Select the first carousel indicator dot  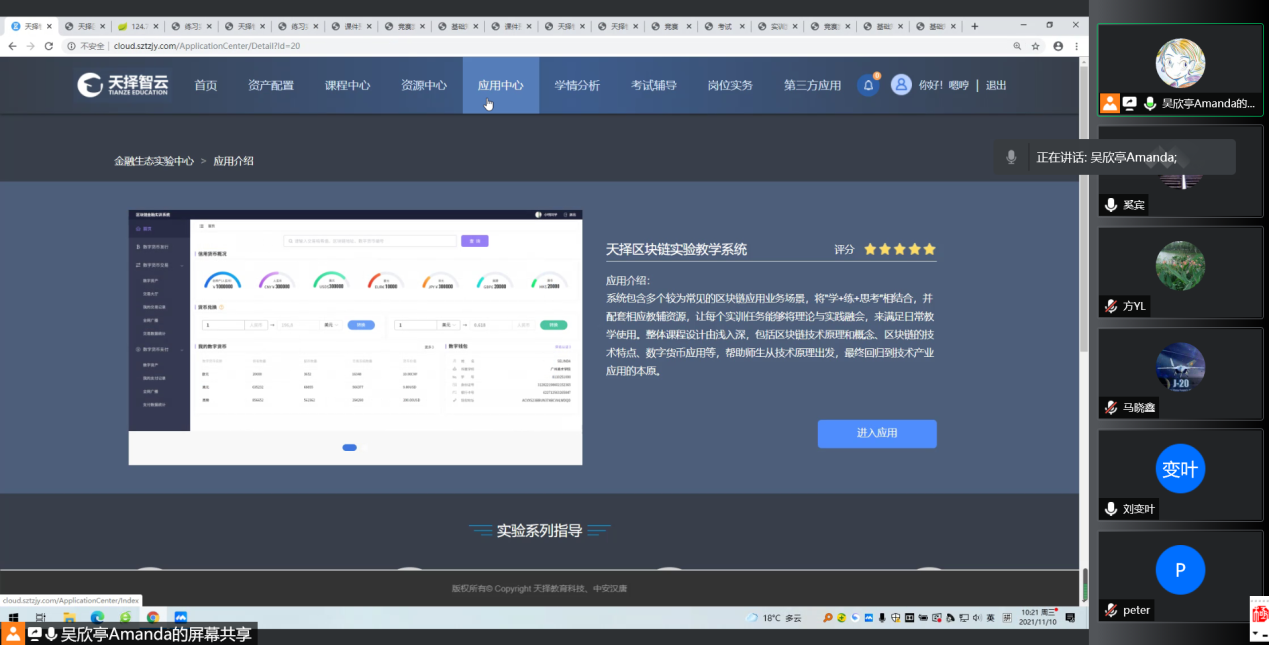click(349, 447)
